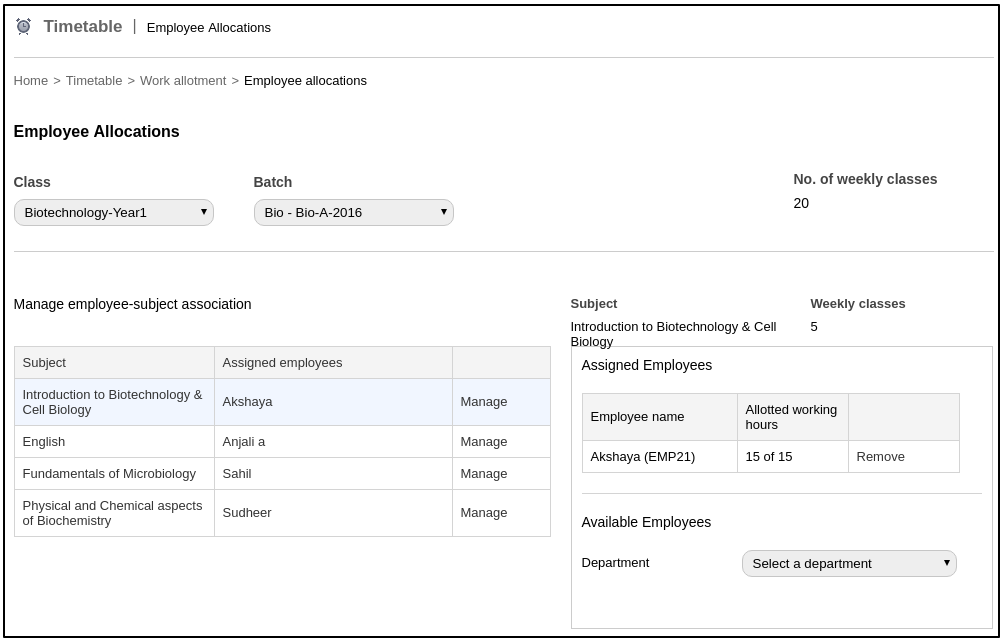Click the Akshaya (EMP21) employee name
The height and width of the screenshot is (642, 1003).
coord(642,457)
